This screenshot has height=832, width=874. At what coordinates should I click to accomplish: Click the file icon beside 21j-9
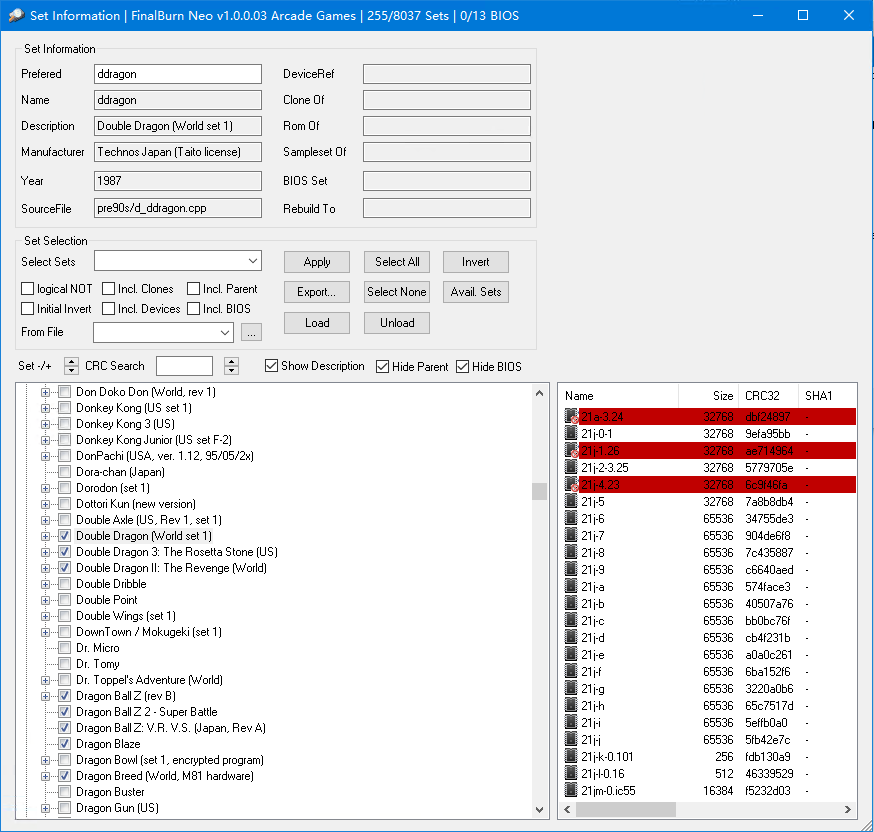(571, 569)
